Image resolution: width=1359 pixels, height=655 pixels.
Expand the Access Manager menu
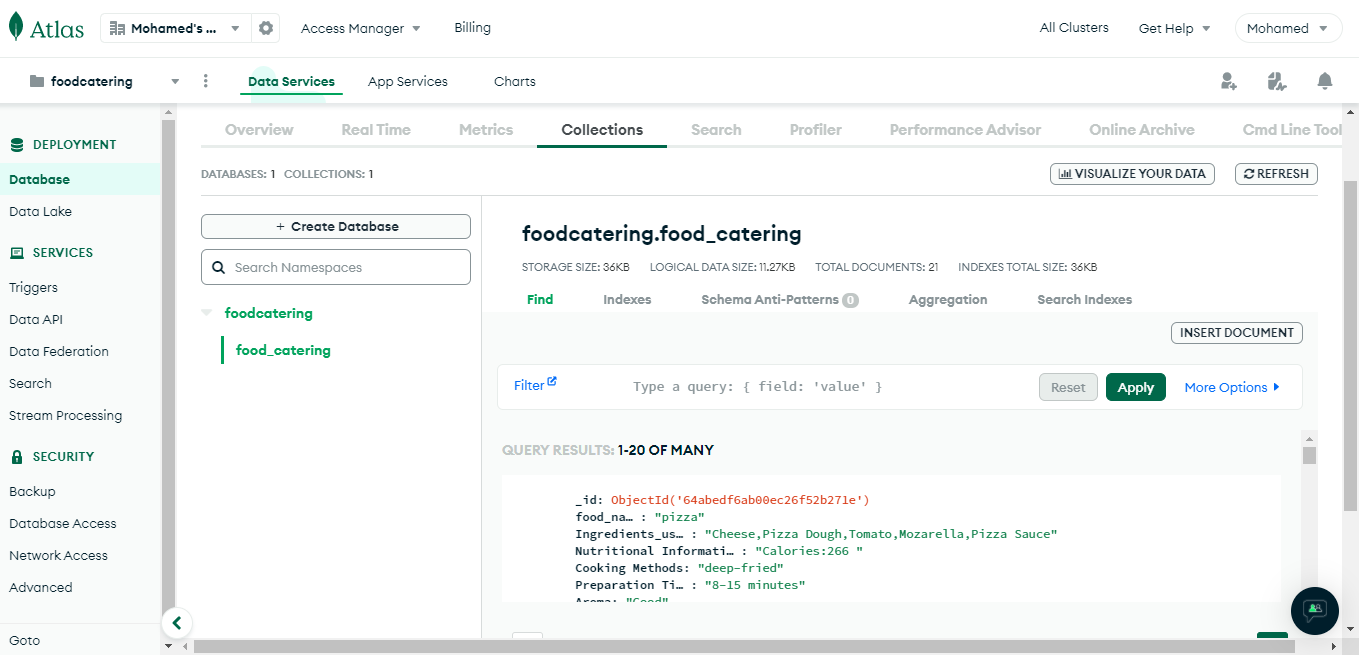point(361,28)
